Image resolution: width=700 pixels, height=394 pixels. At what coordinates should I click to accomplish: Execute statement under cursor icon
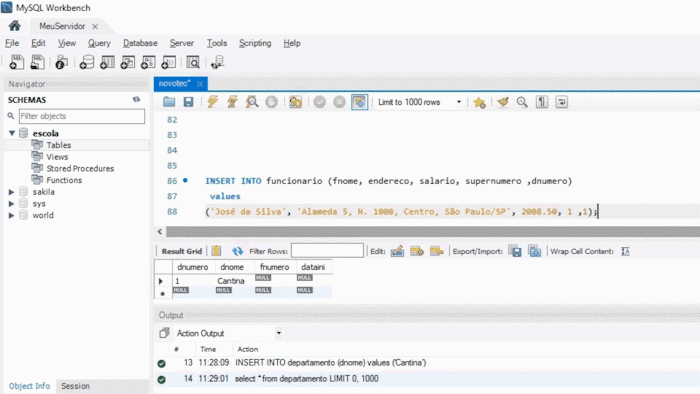[232, 102]
